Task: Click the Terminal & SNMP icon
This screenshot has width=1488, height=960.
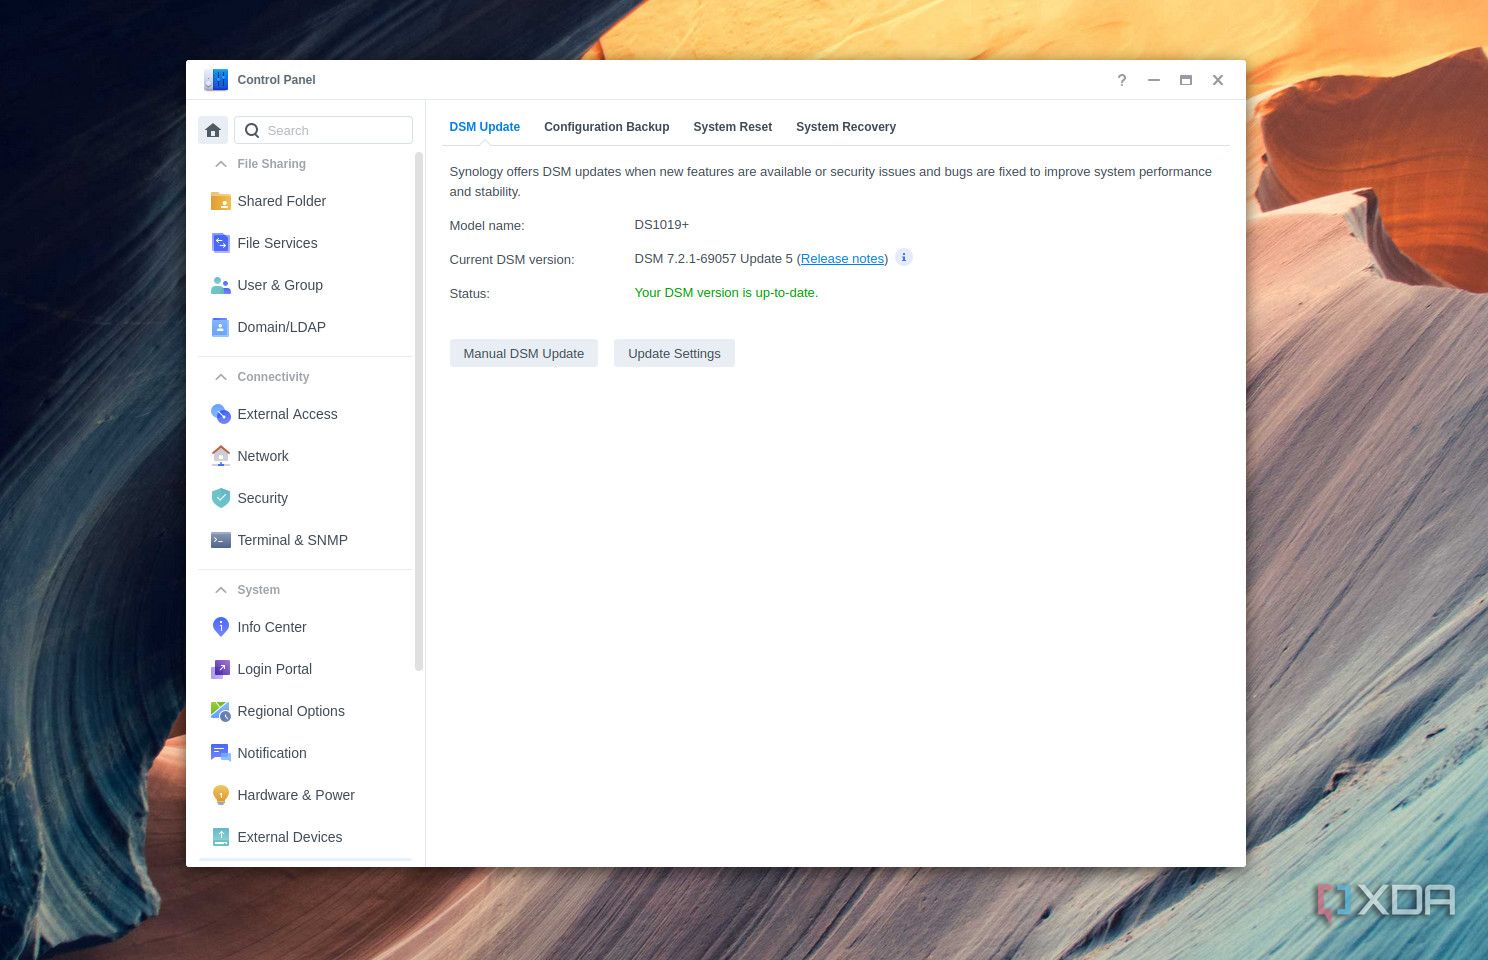Action: pyautogui.click(x=221, y=540)
